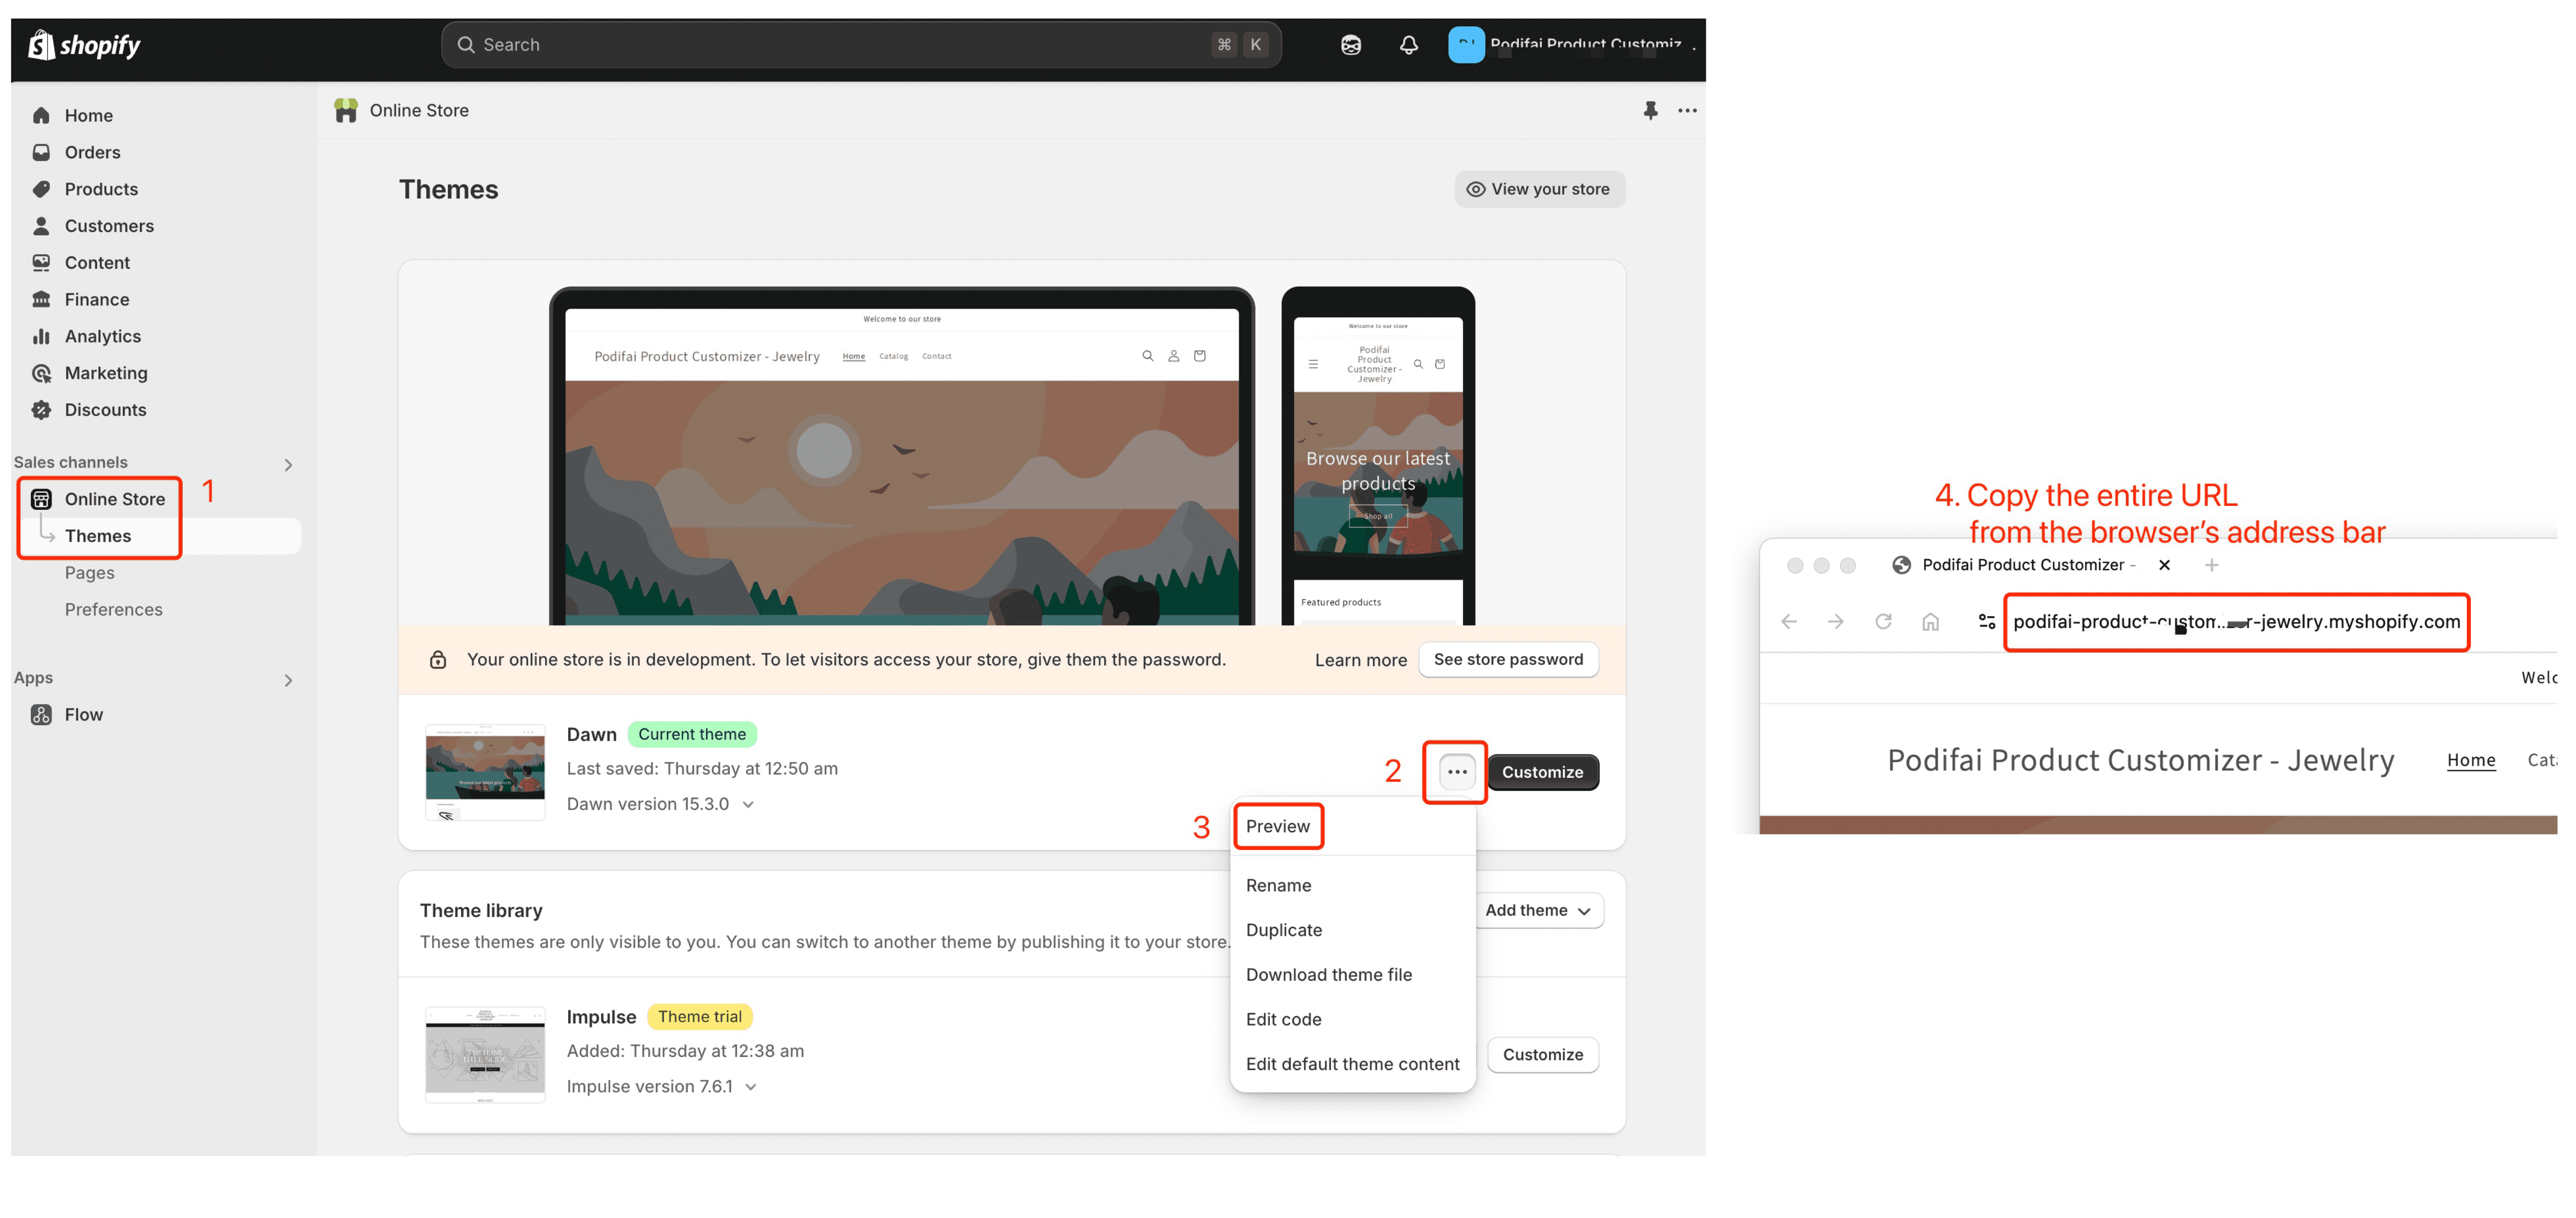
Task: Open the Marketing section
Action: 107,373
